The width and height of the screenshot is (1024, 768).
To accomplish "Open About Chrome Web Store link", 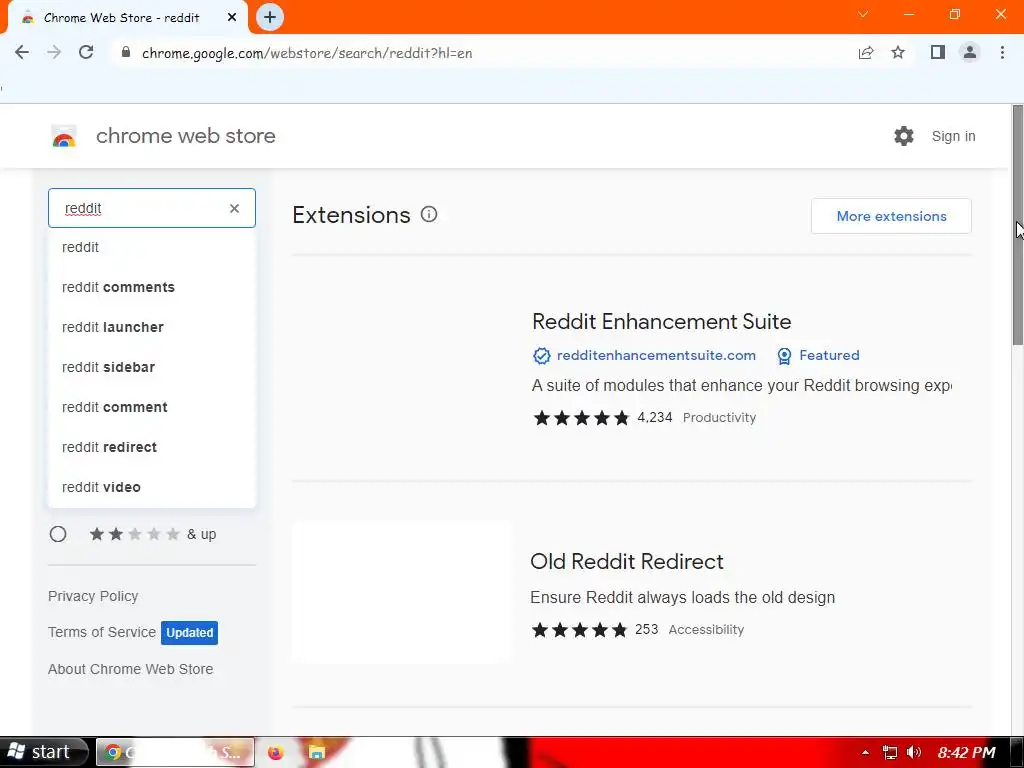I will tap(131, 669).
